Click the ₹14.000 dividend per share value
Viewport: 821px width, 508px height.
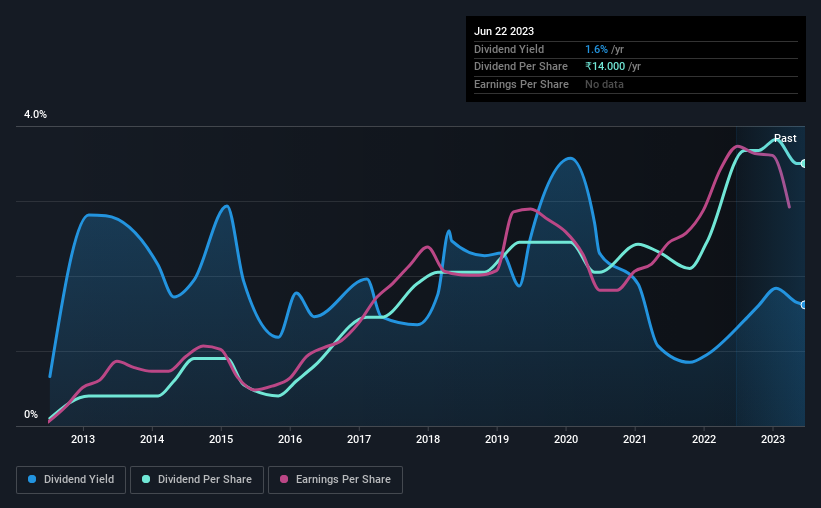[x=605, y=67]
